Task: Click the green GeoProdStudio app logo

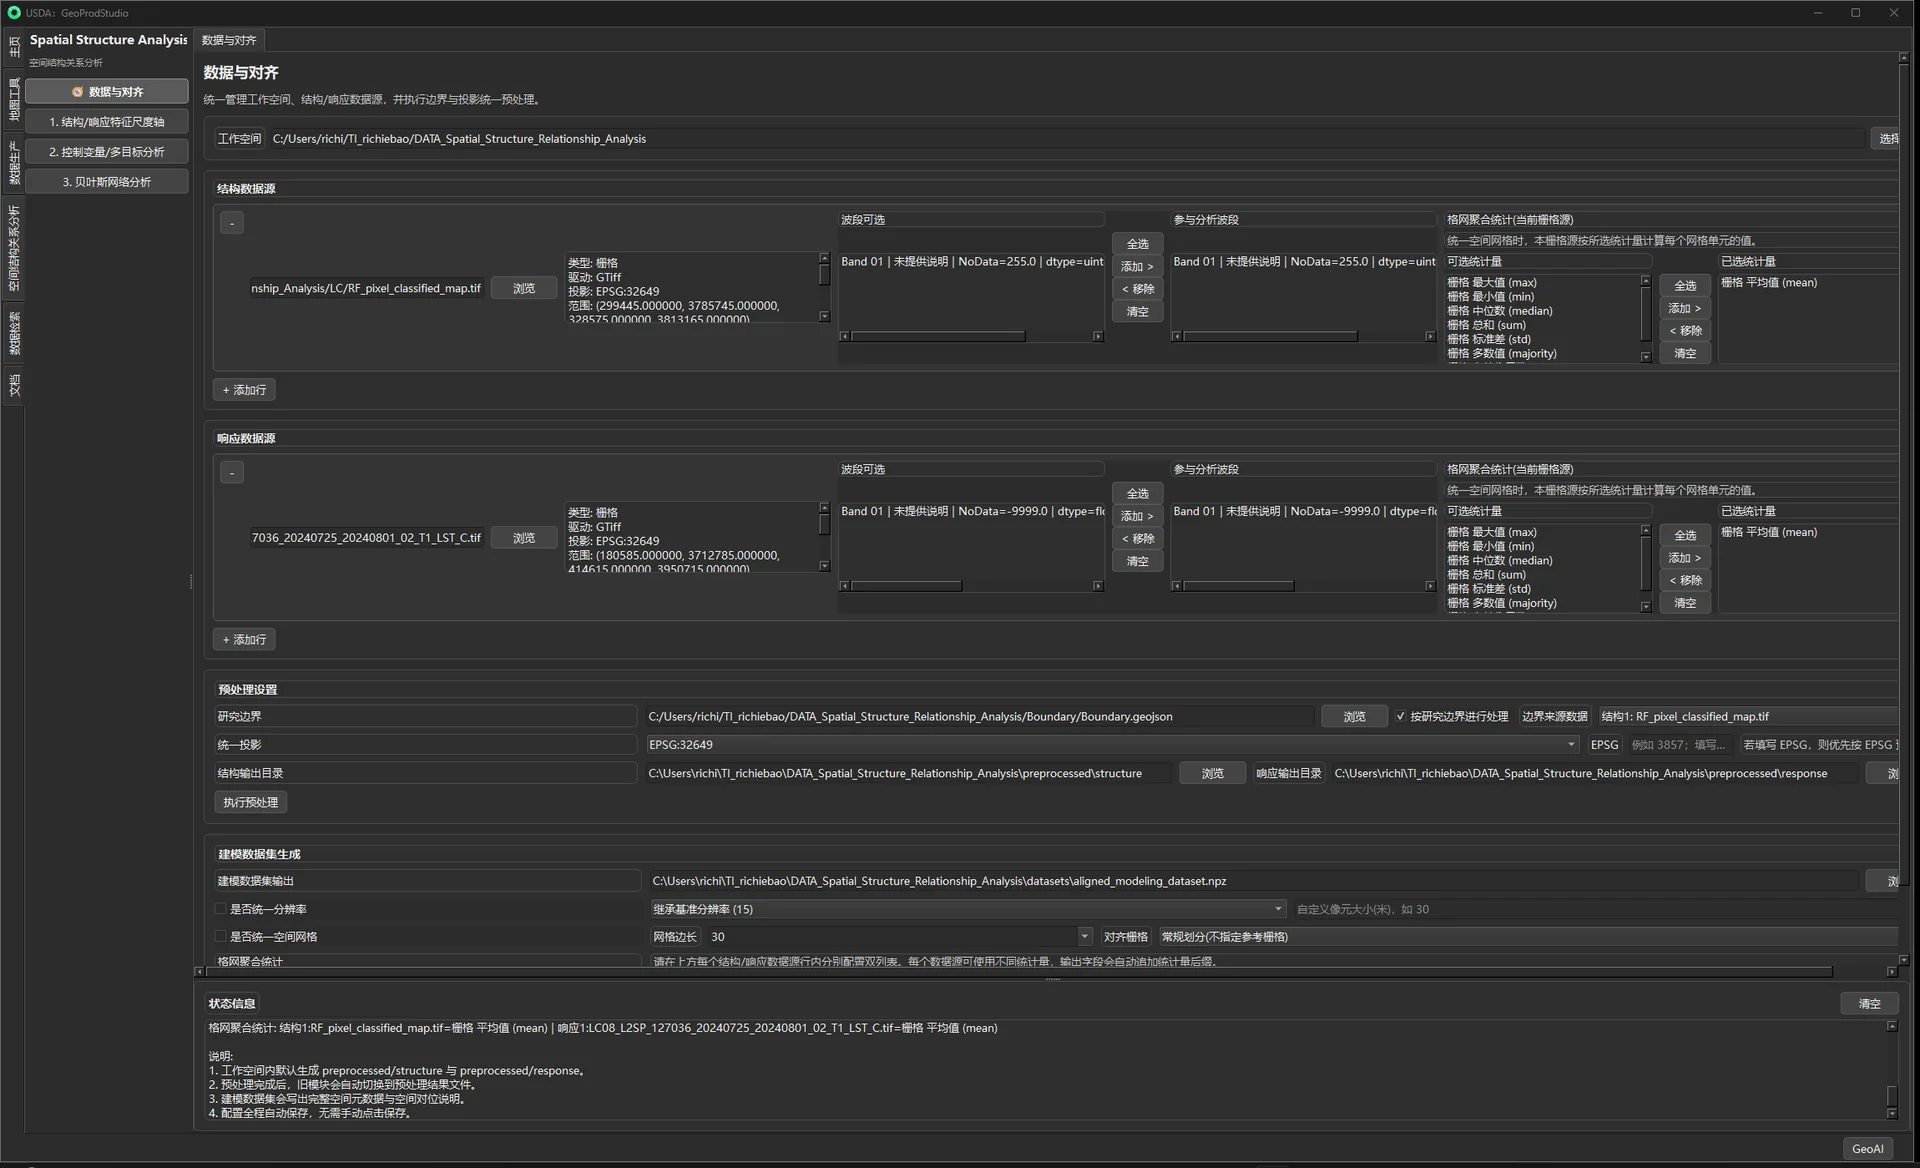Action: [14, 13]
